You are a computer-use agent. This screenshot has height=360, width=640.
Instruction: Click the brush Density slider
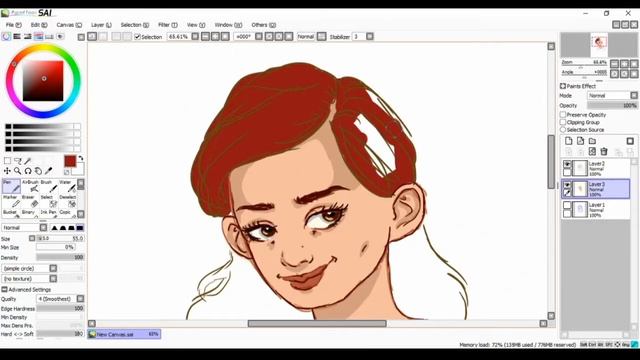(60, 257)
